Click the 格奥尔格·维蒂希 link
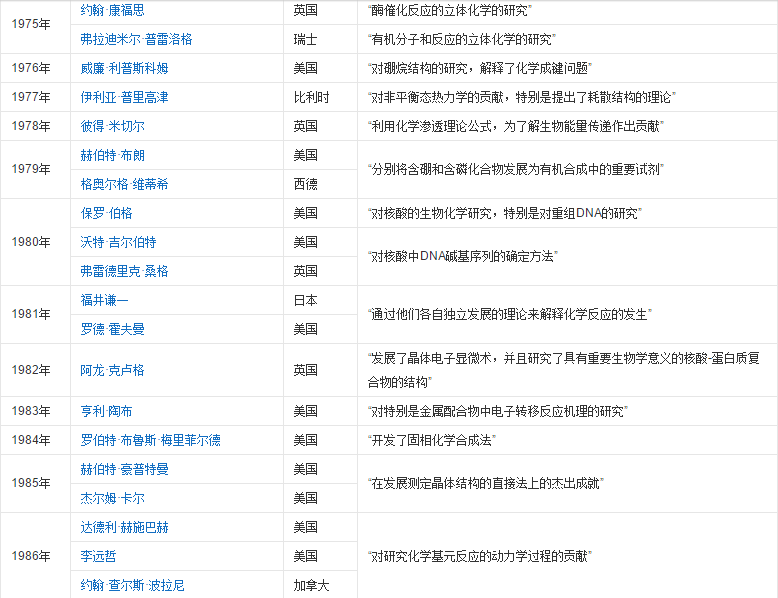The image size is (778, 598). pos(124,184)
